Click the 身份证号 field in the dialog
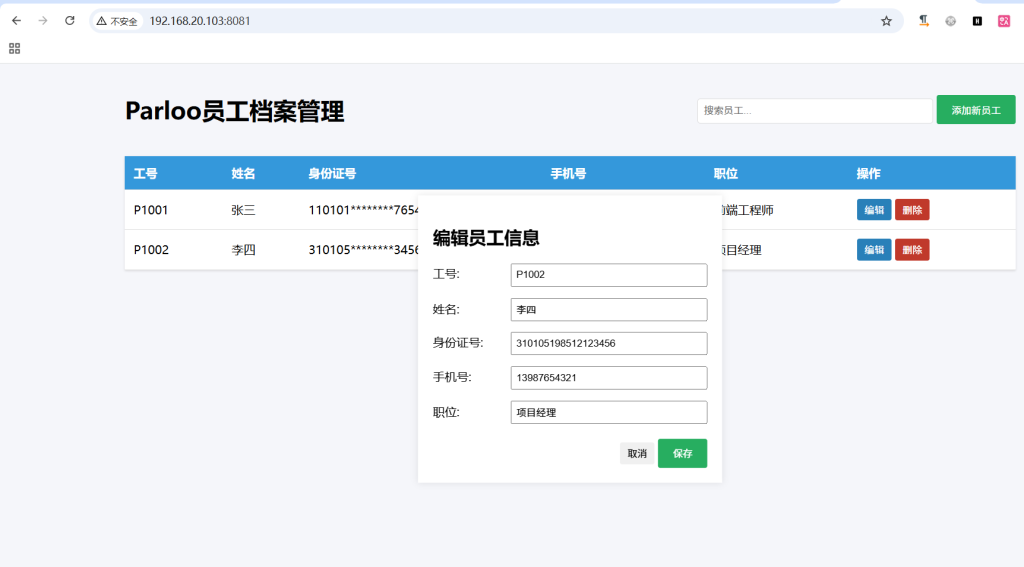 (608, 344)
